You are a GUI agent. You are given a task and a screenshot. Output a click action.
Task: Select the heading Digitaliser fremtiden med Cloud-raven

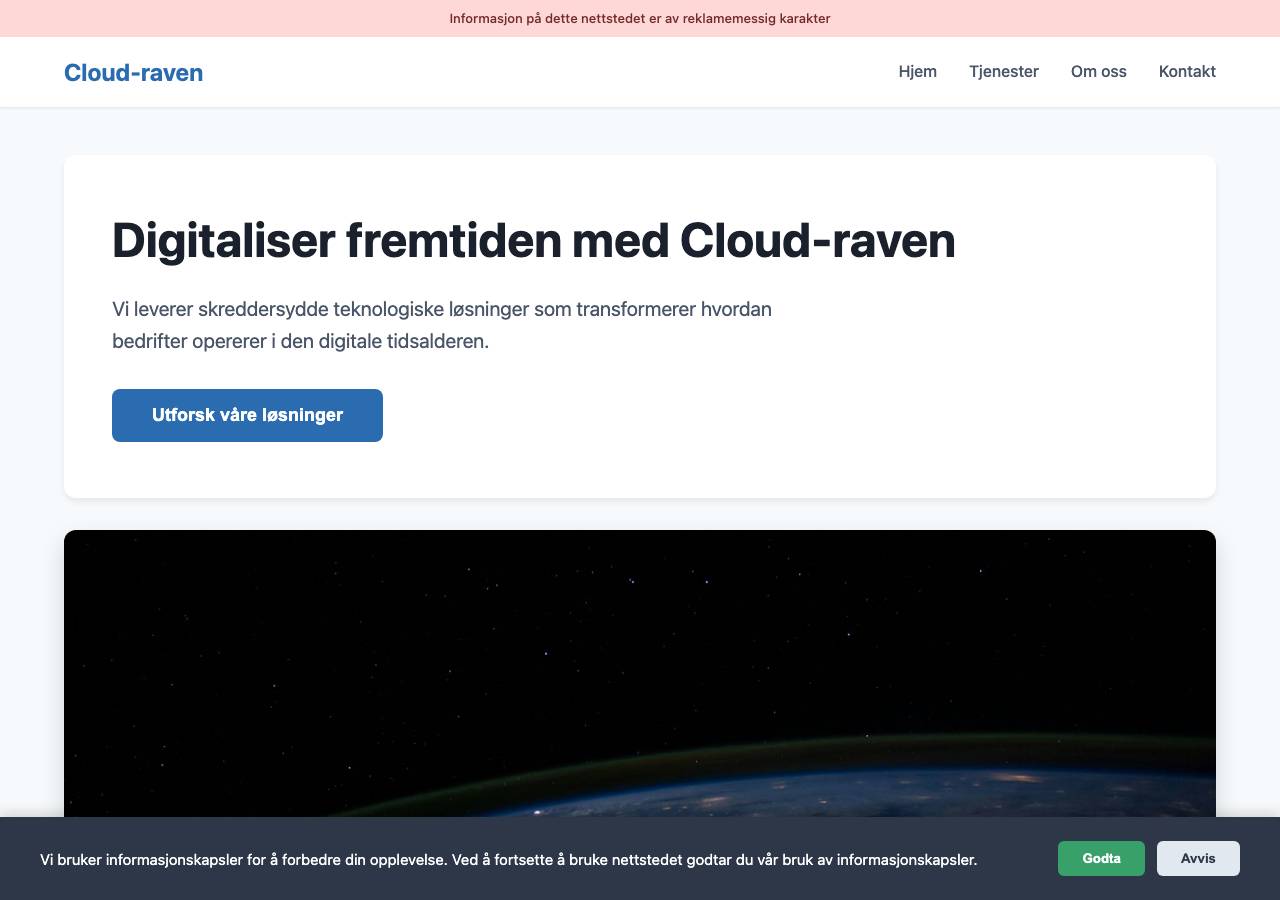coord(533,240)
